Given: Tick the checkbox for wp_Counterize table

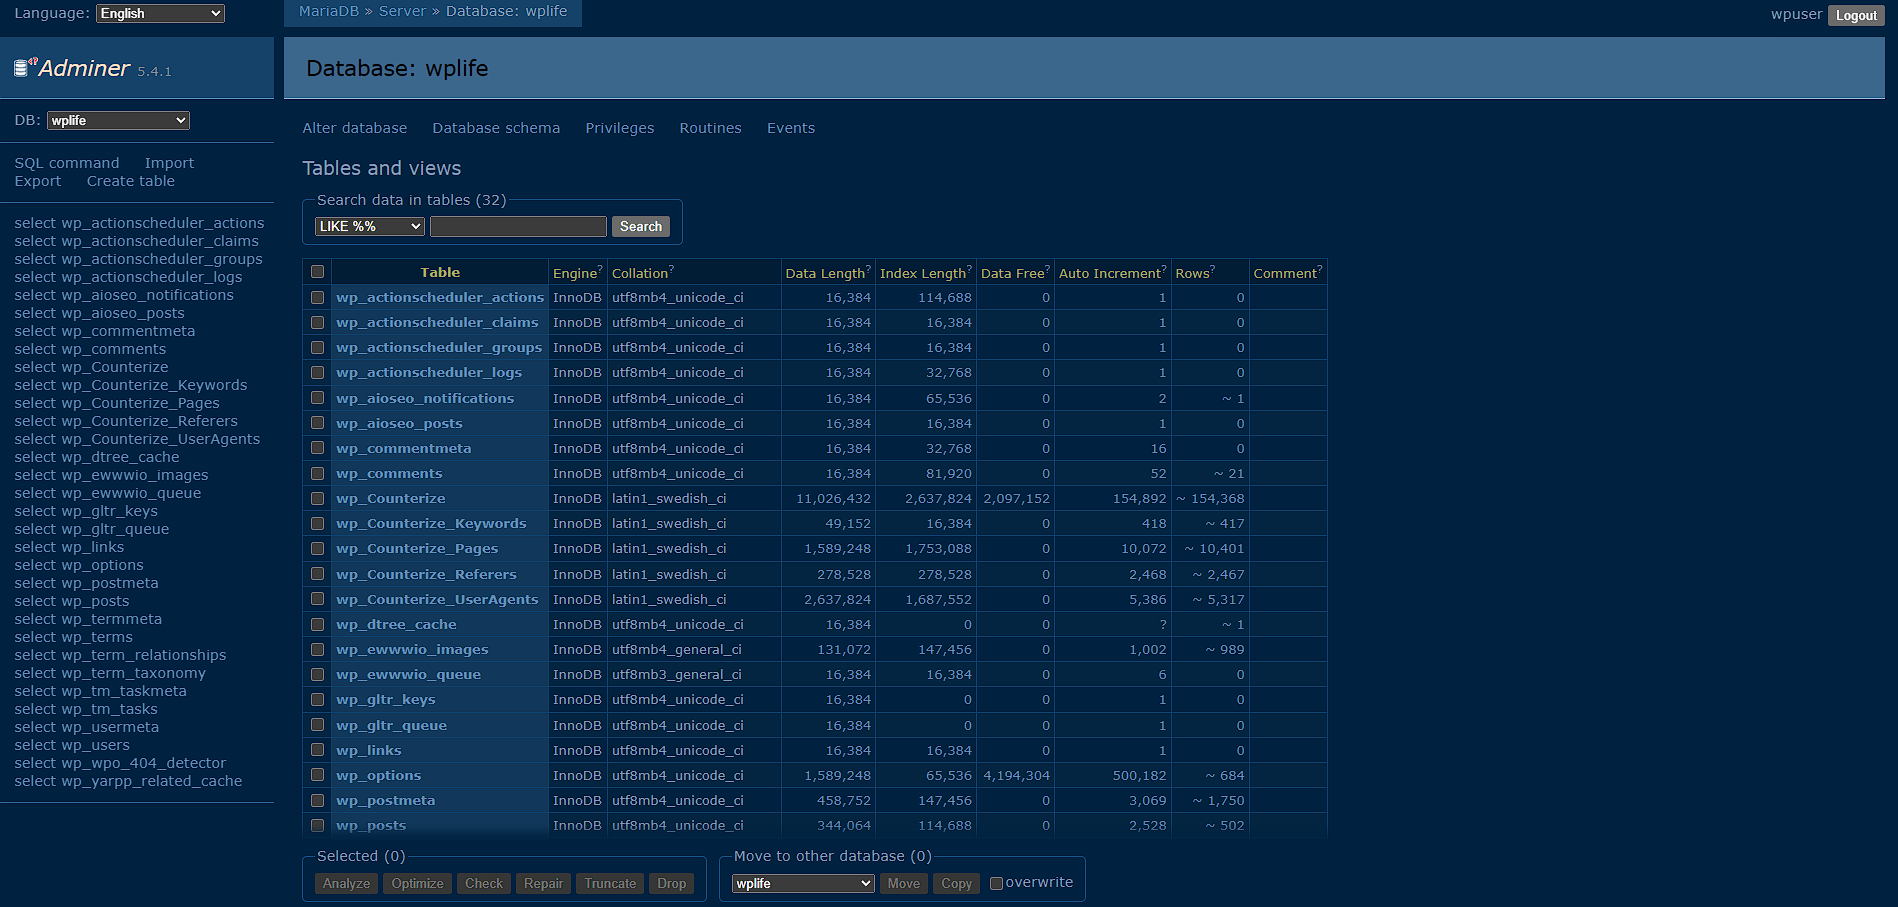Looking at the screenshot, I should click(x=317, y=498).
